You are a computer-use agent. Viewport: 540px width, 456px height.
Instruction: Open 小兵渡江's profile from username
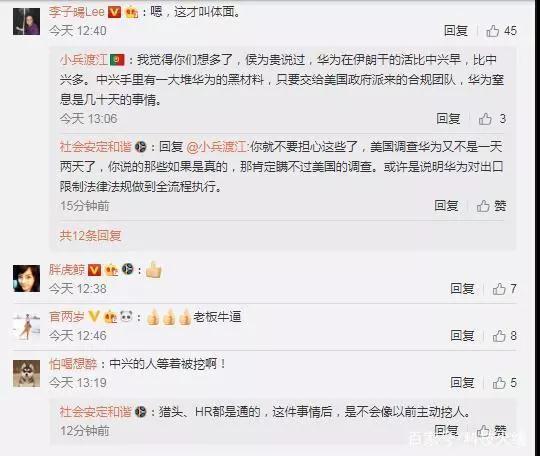[84, 60]
